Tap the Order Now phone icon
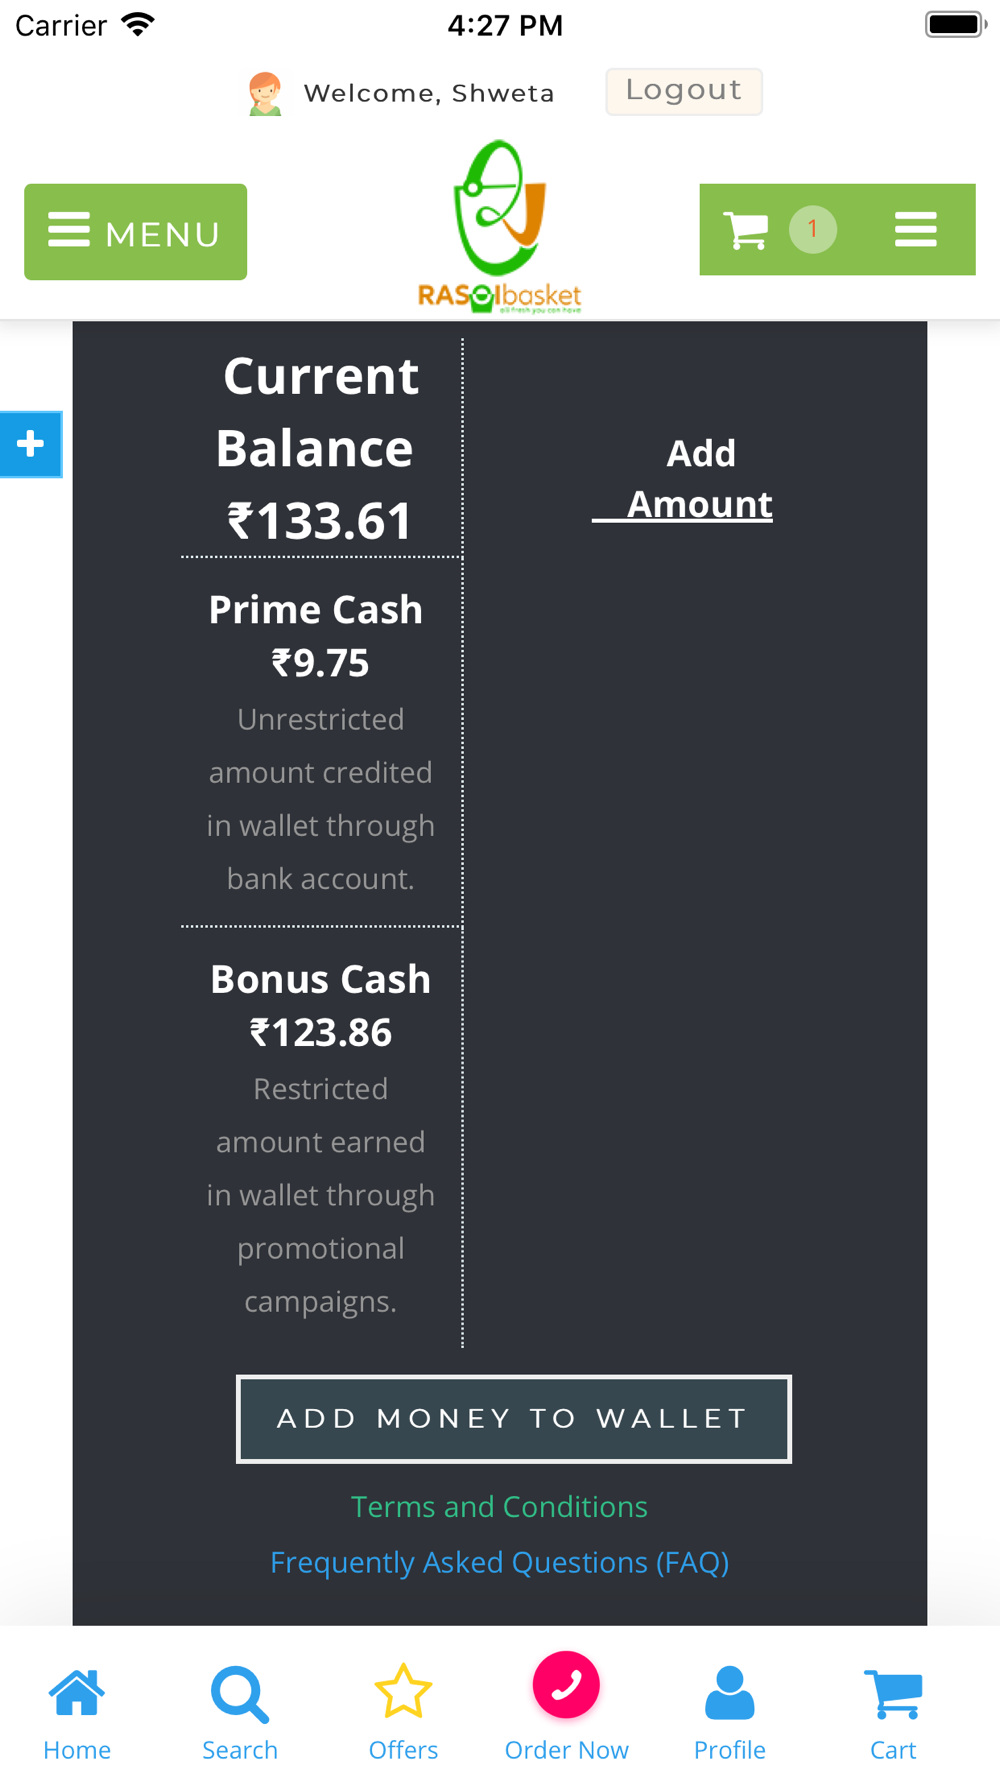 [x=566, y=1684]
